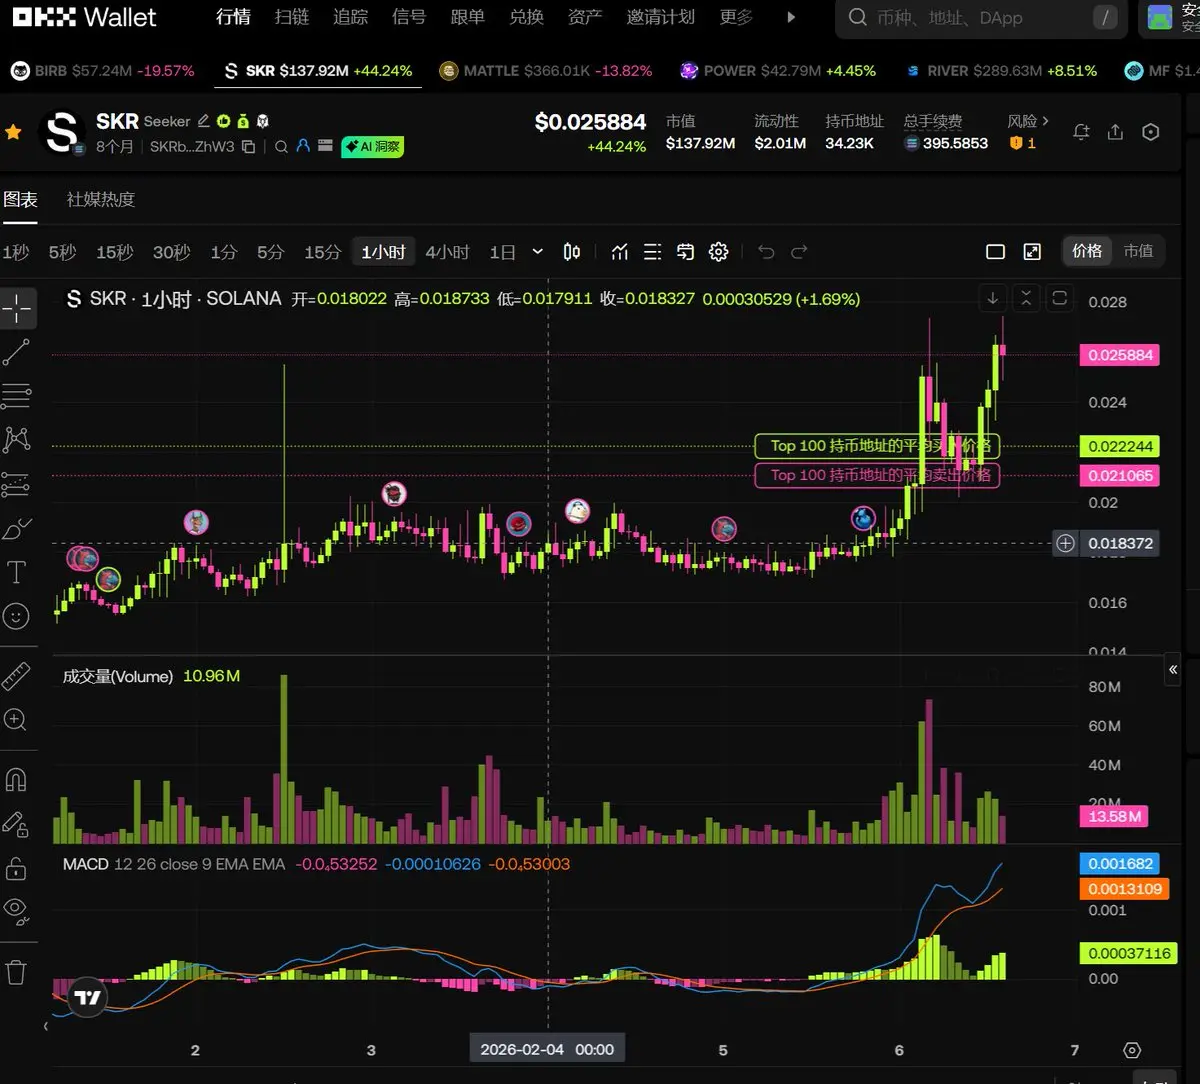Select the 4小时 timeframe

[x=447, y=252]
